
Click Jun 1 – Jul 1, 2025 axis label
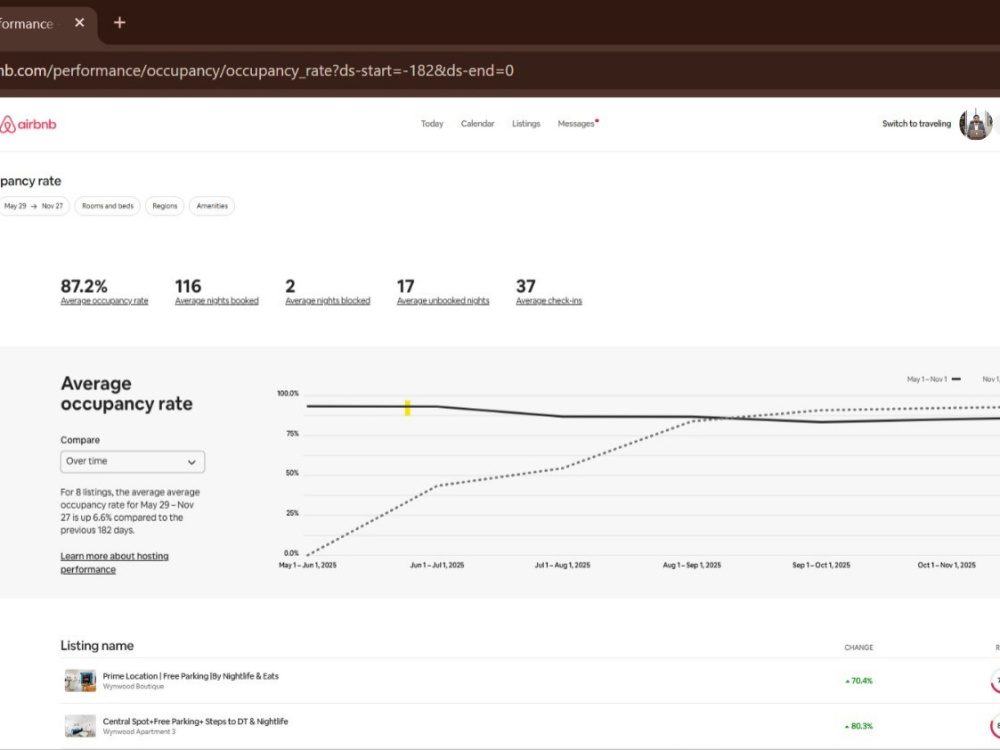(437, 565)
